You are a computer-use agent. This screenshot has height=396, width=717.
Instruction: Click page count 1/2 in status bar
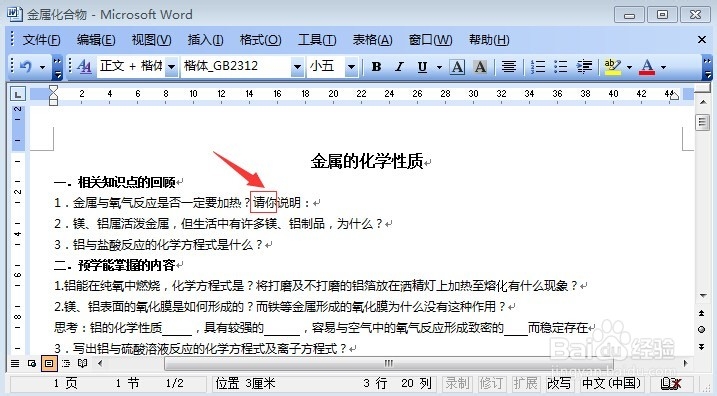(174, 383)
